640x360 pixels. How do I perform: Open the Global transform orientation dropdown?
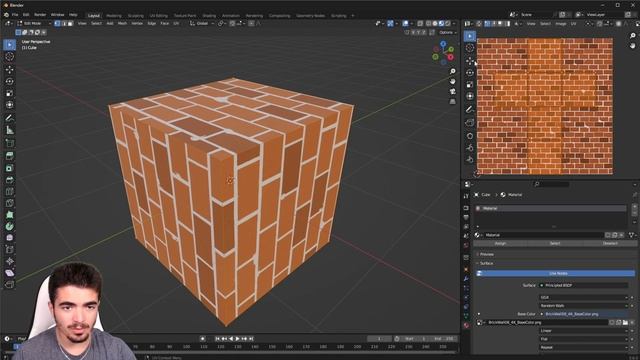[x=202, y=24]
